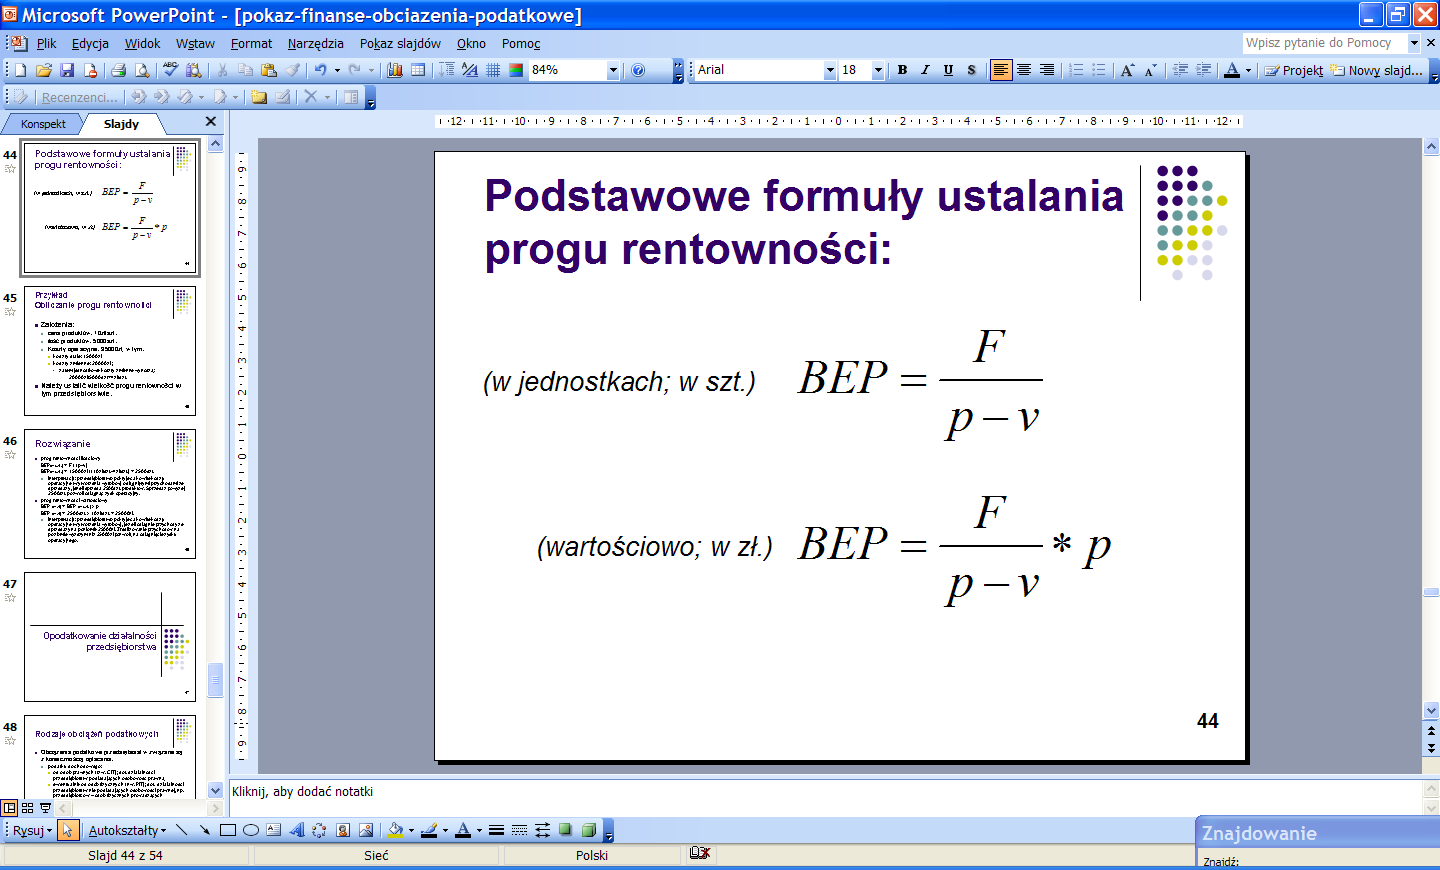Select slide 46 thumbnail Rozwiązanie
The height and width of the screenshot is (870, 1440).
110,494
